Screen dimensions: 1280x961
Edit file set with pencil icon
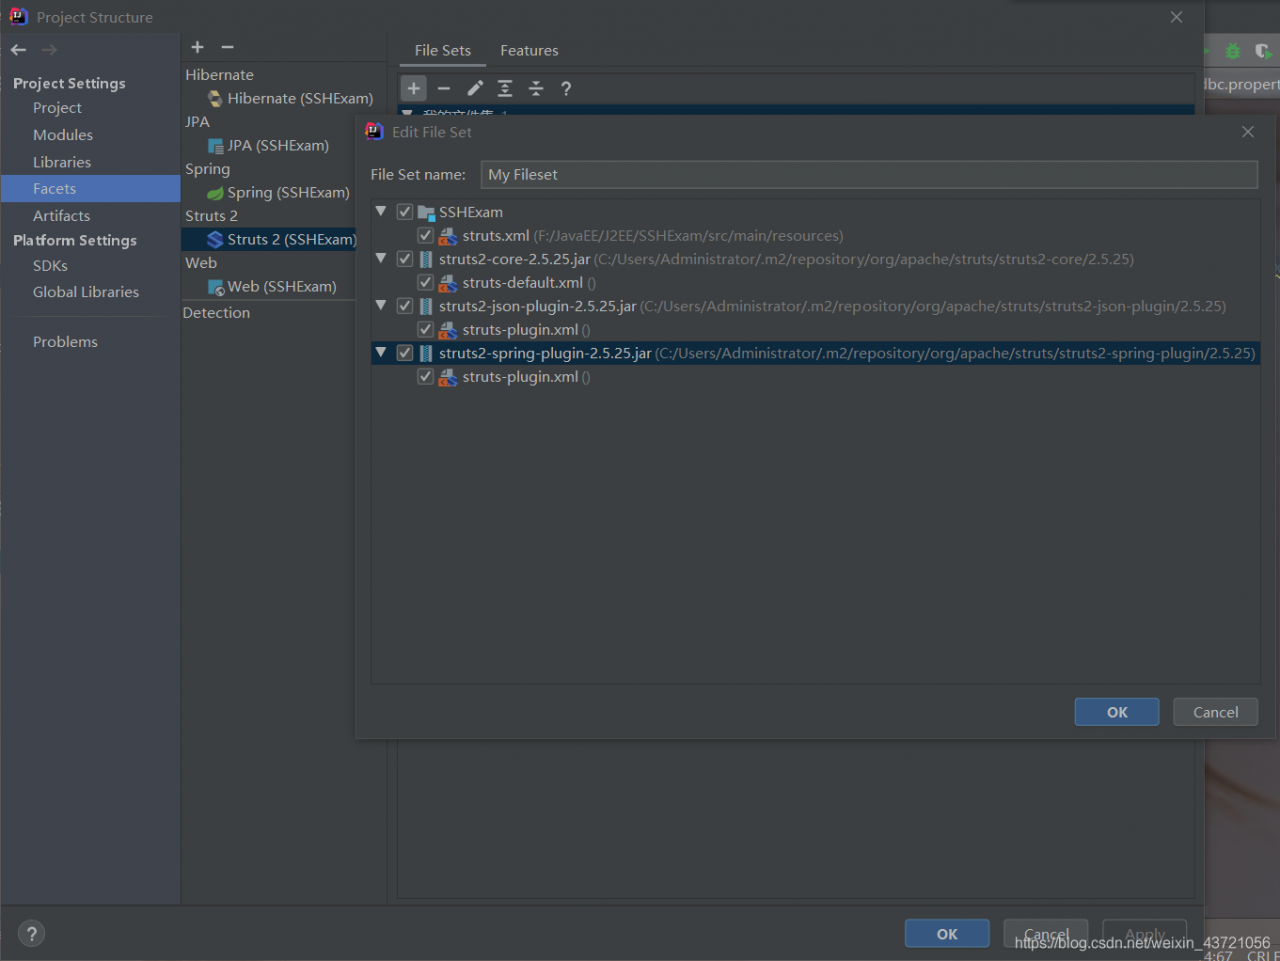coord(475,88)
